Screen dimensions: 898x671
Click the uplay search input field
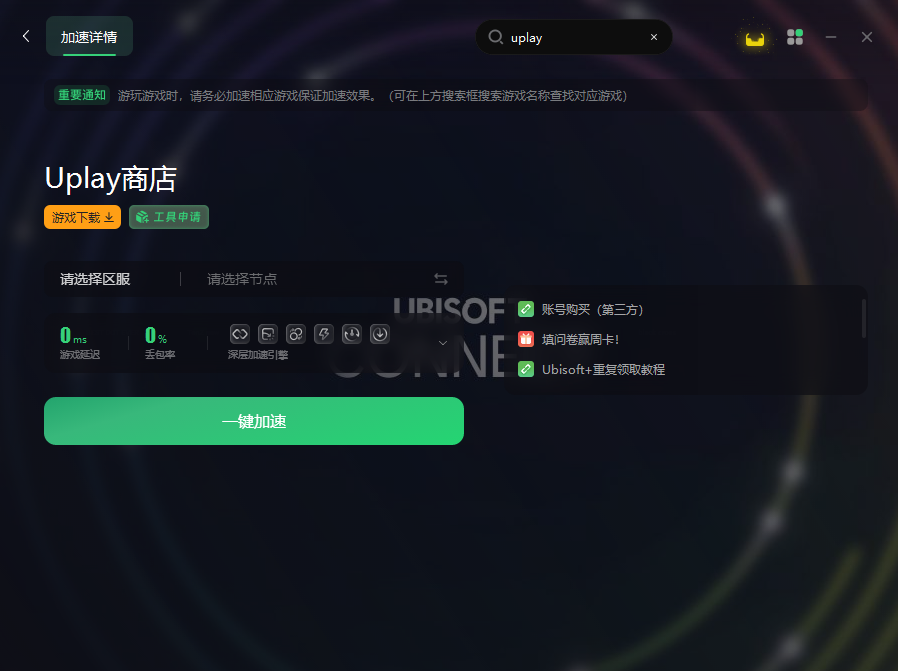coord(574,37)
